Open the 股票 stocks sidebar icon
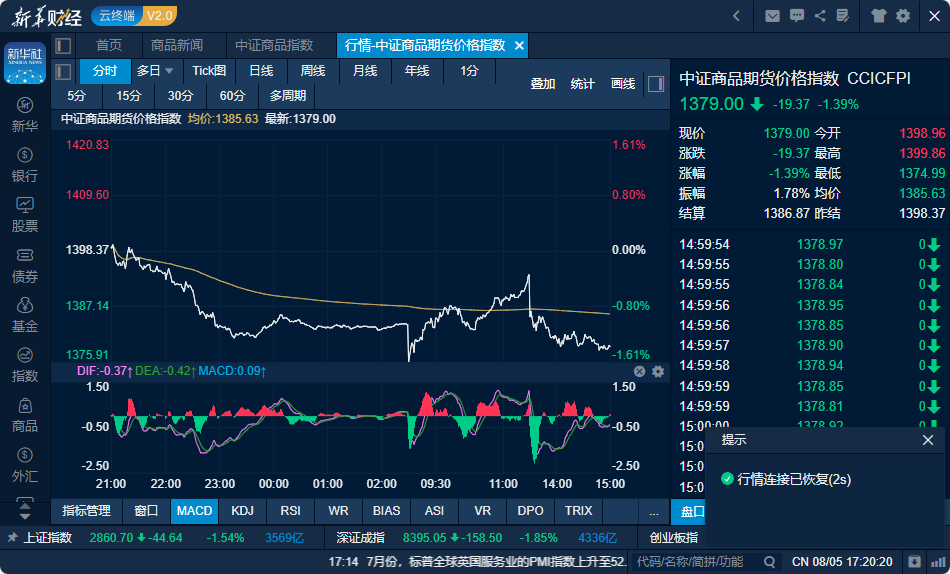950x574 pixels. tap(25, 214)
